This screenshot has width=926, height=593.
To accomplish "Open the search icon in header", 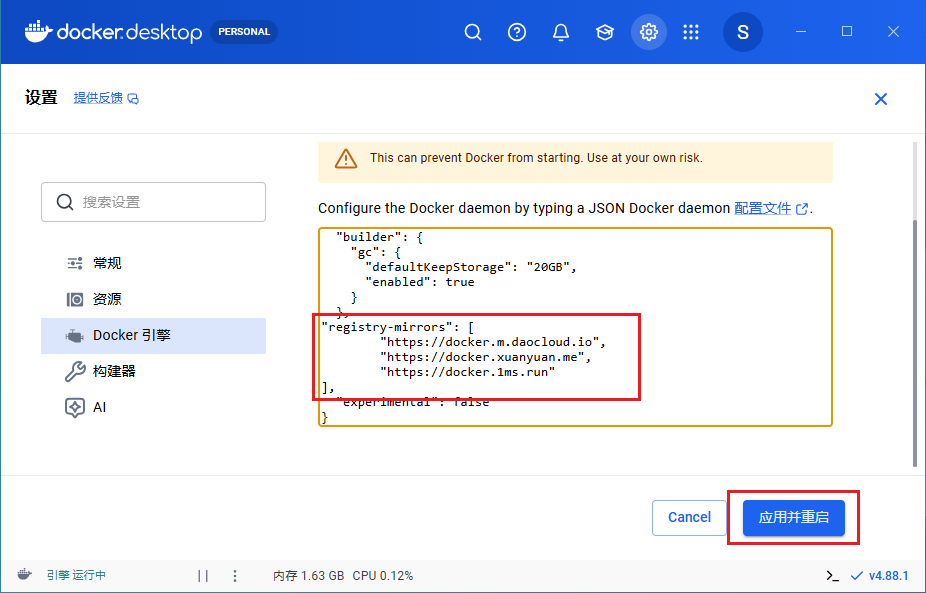I will tap(472, 32).
